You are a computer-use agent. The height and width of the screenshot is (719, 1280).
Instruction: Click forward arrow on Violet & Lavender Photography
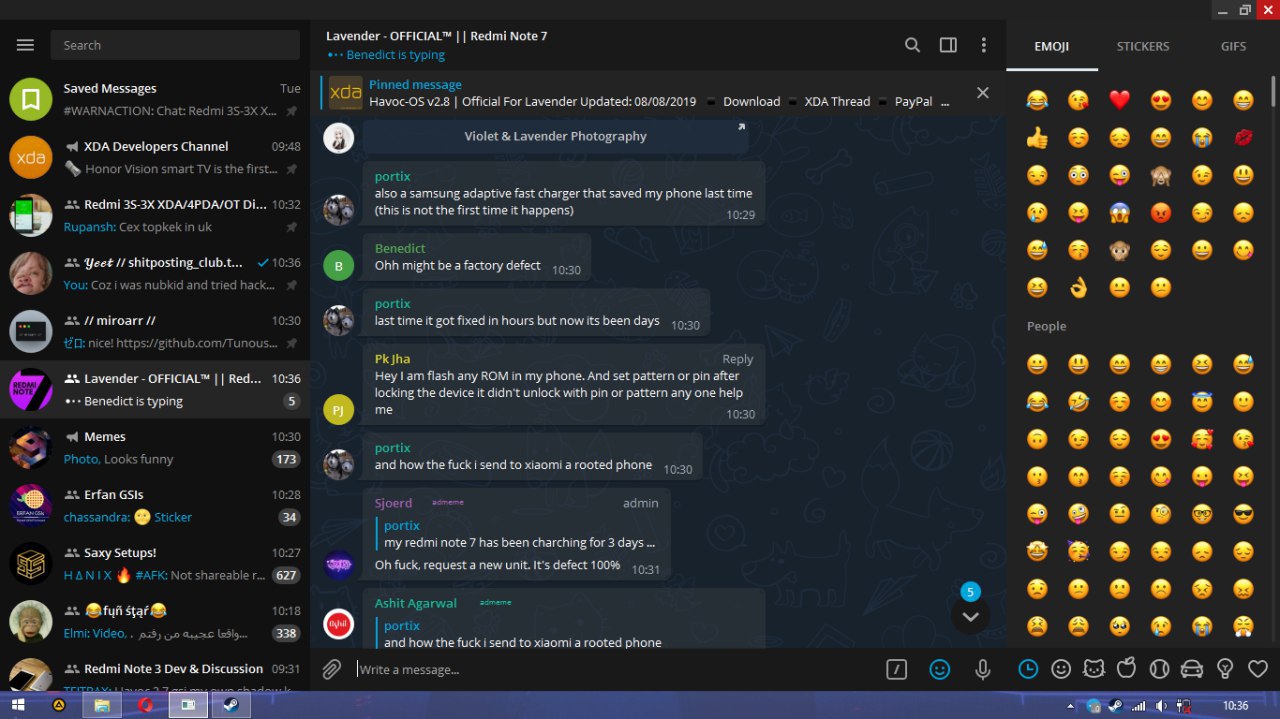pos(741,127)
